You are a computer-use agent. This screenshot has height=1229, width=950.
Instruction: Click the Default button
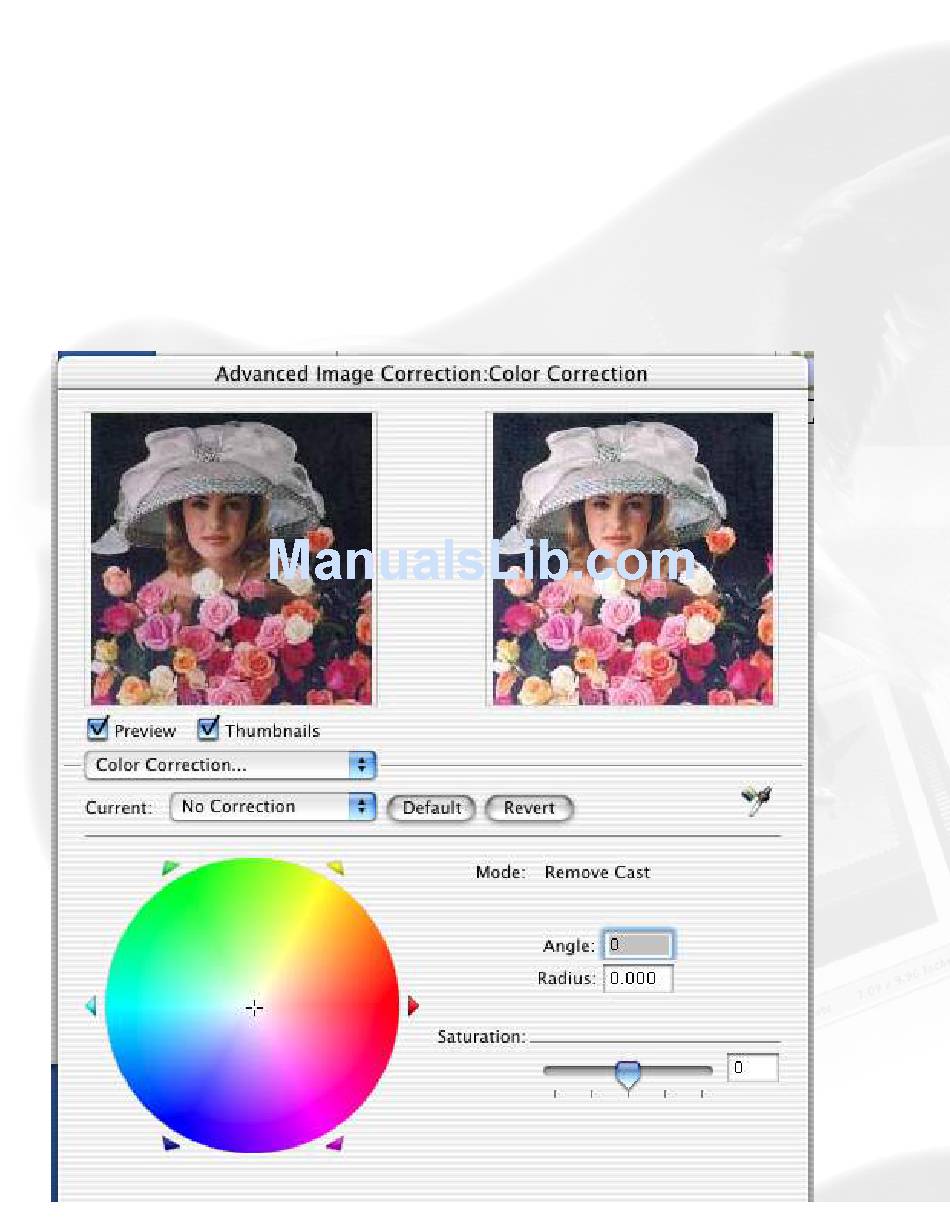click(431, 808)
